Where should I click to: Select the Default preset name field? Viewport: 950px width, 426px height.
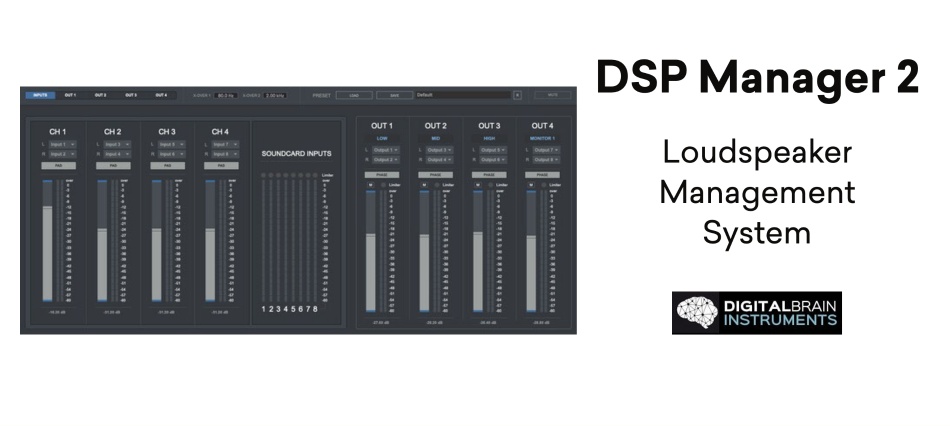tap(463, 95)
